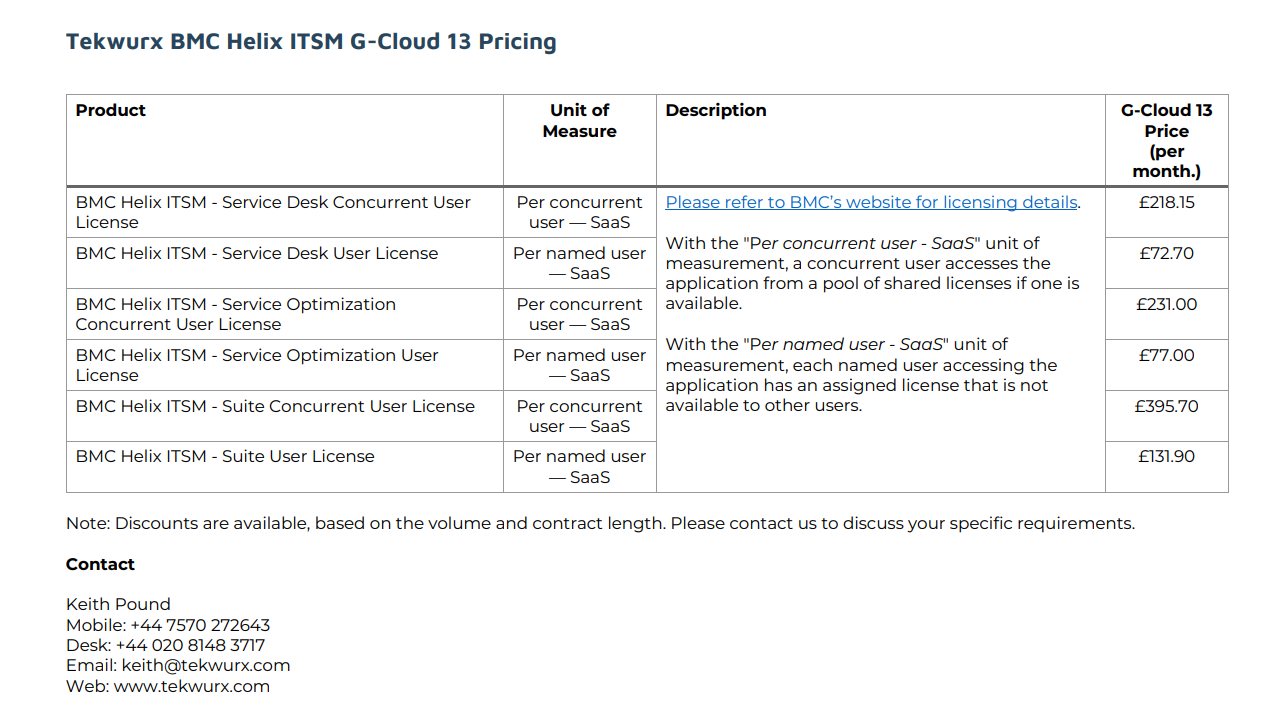Click the Description column header
The width and height of the screenshot is (1277, 726).
[x=716, y=110]
